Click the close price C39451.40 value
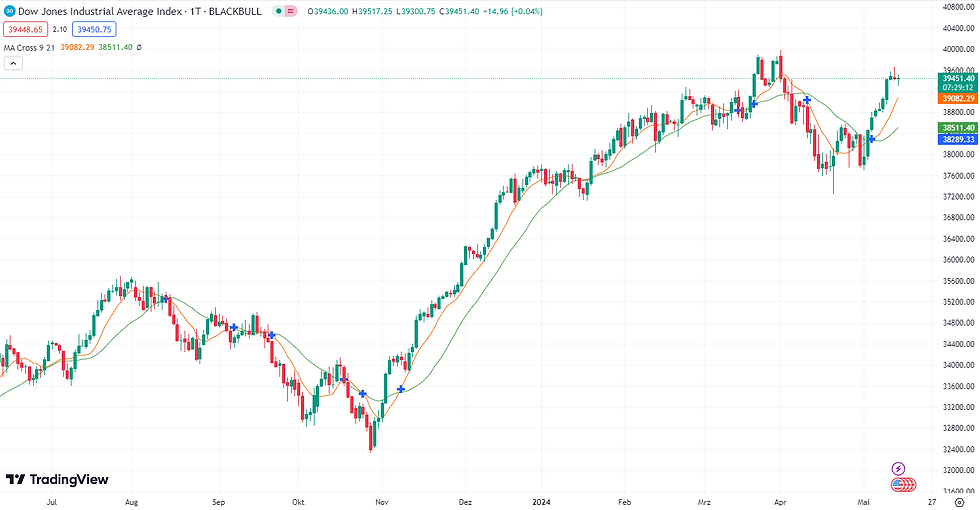The image size is (980, 510). coord(459,11)
